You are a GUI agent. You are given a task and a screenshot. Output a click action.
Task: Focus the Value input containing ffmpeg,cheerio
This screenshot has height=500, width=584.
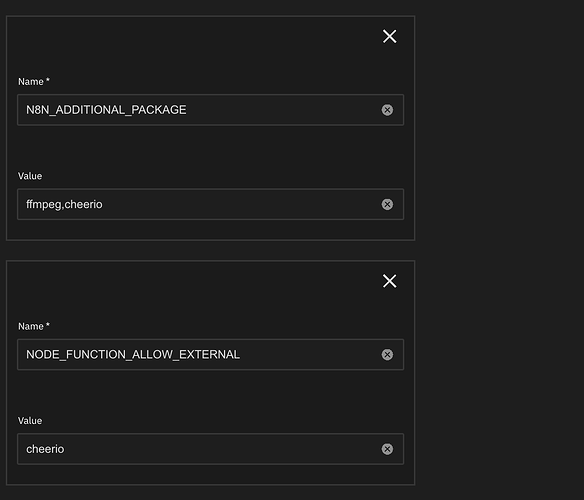(x=210, y=204)
